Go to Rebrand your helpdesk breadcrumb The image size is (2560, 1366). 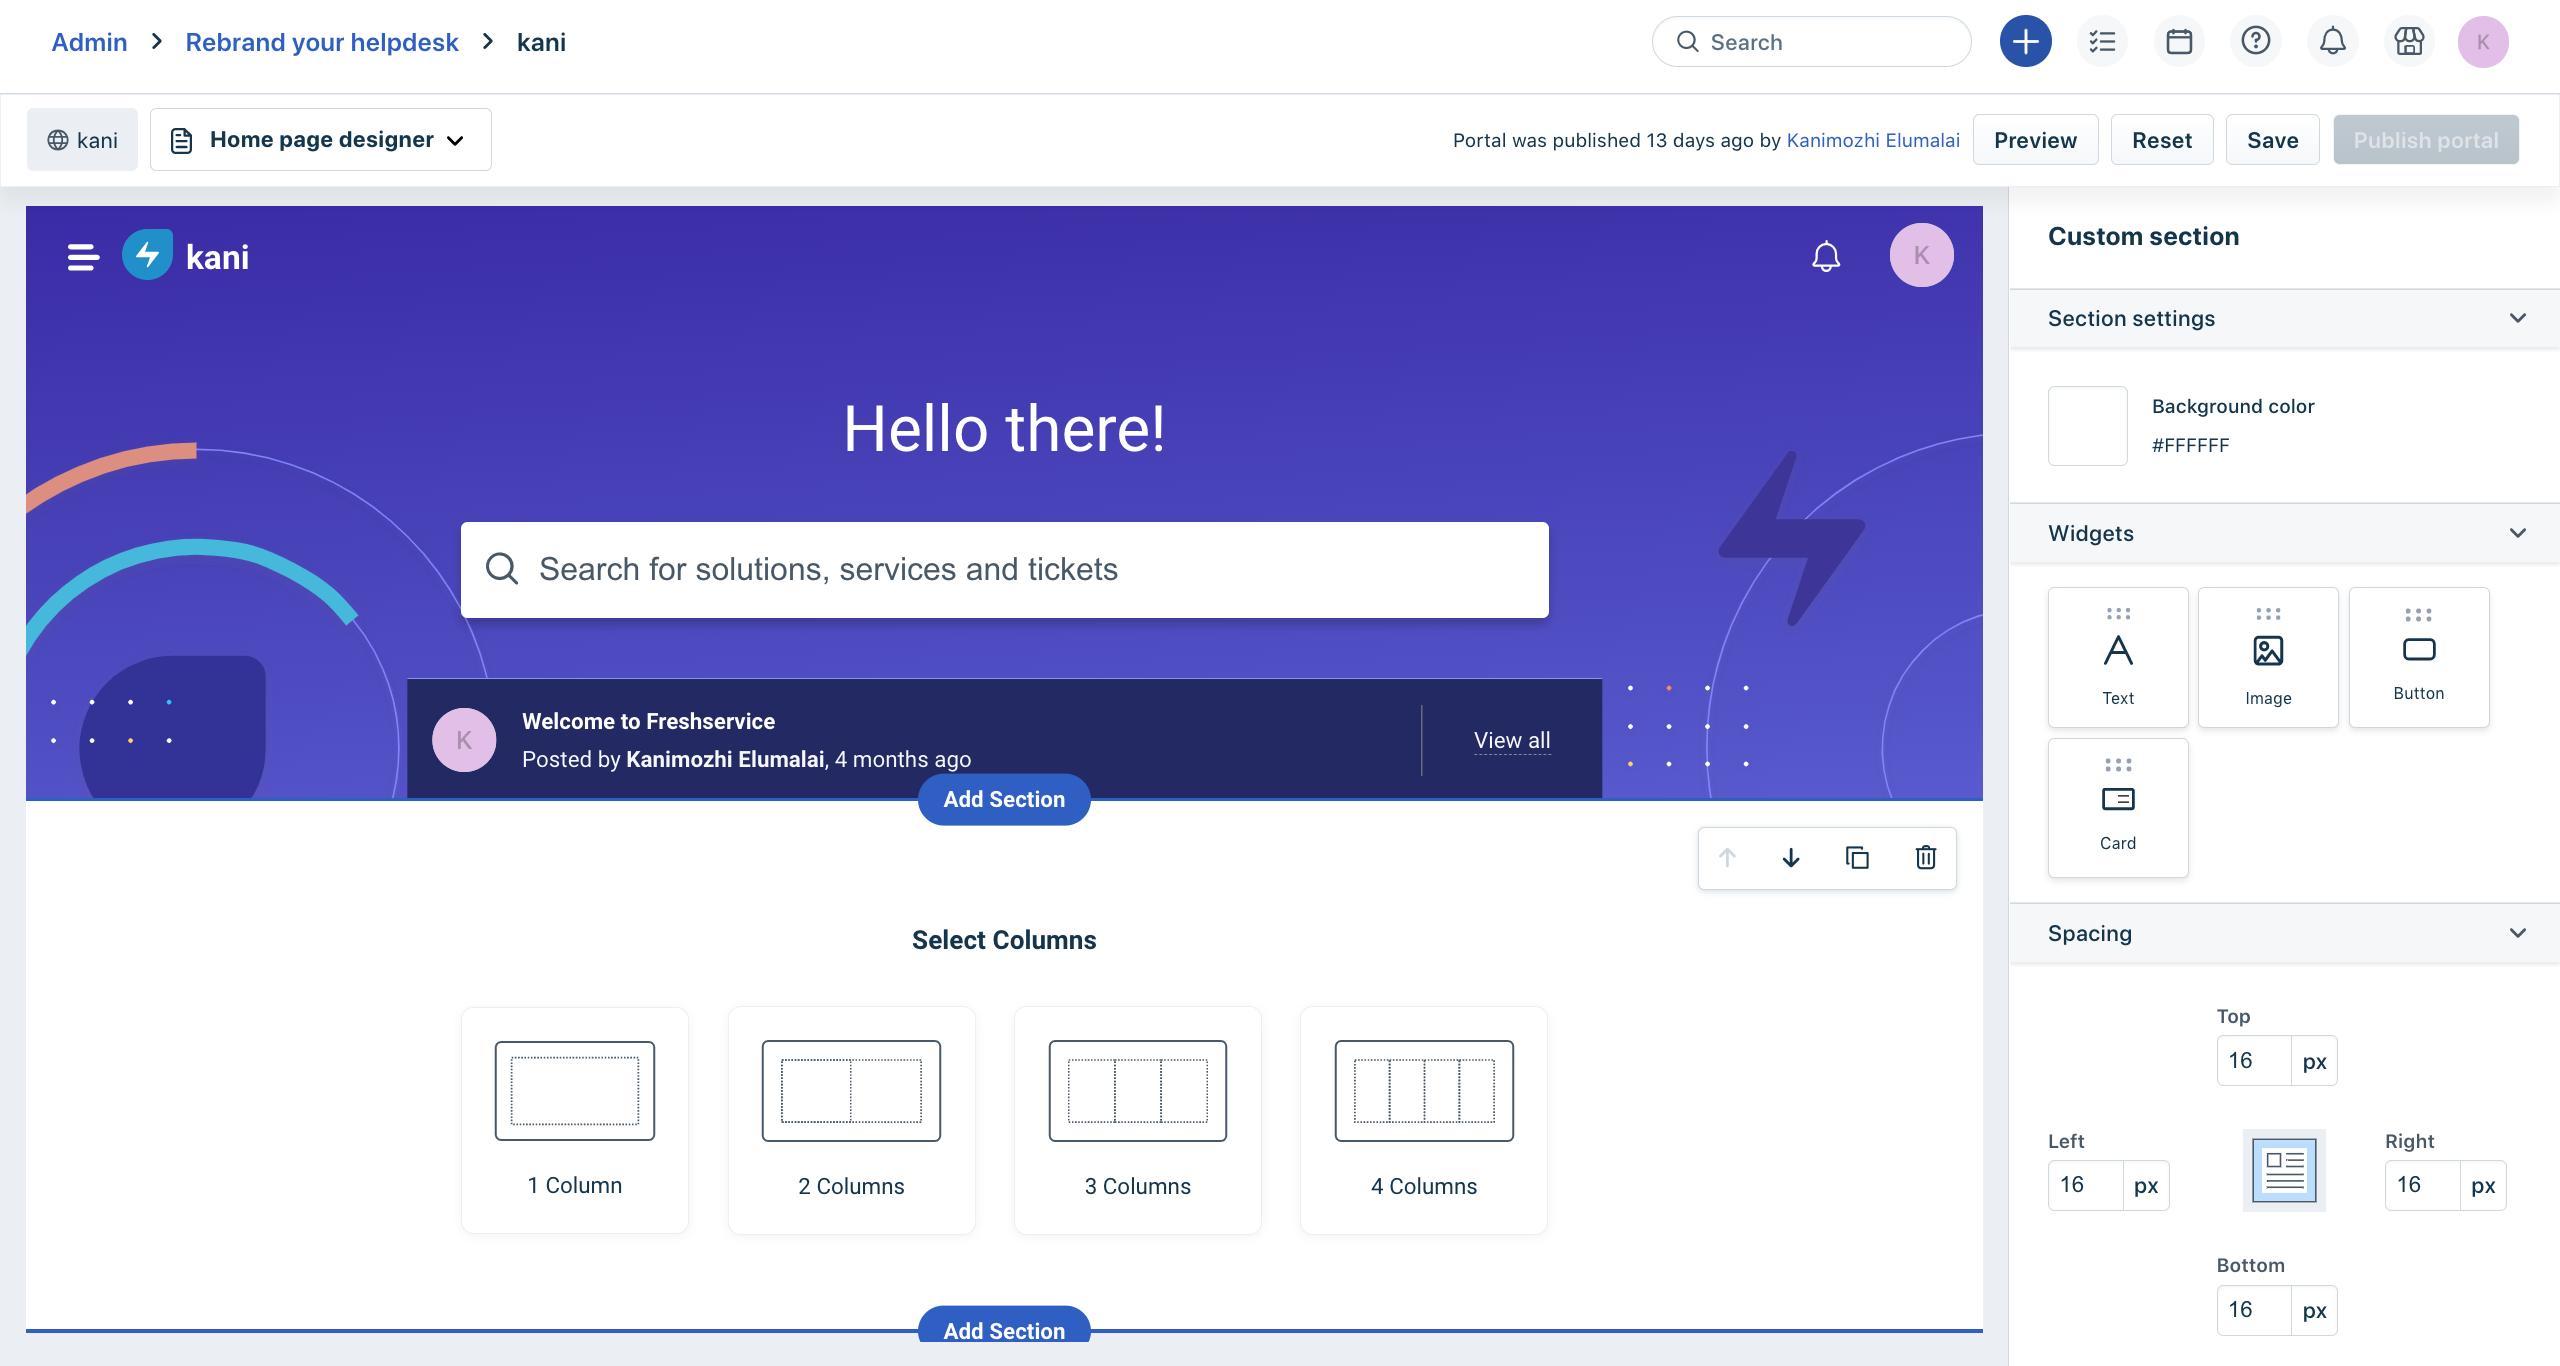coord(321,42)
